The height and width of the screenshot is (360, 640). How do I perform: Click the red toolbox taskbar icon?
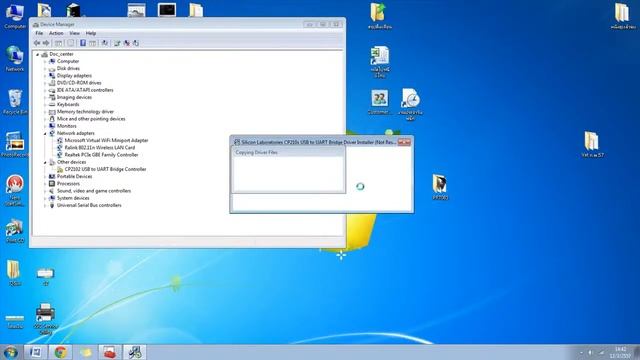point(110,352)
